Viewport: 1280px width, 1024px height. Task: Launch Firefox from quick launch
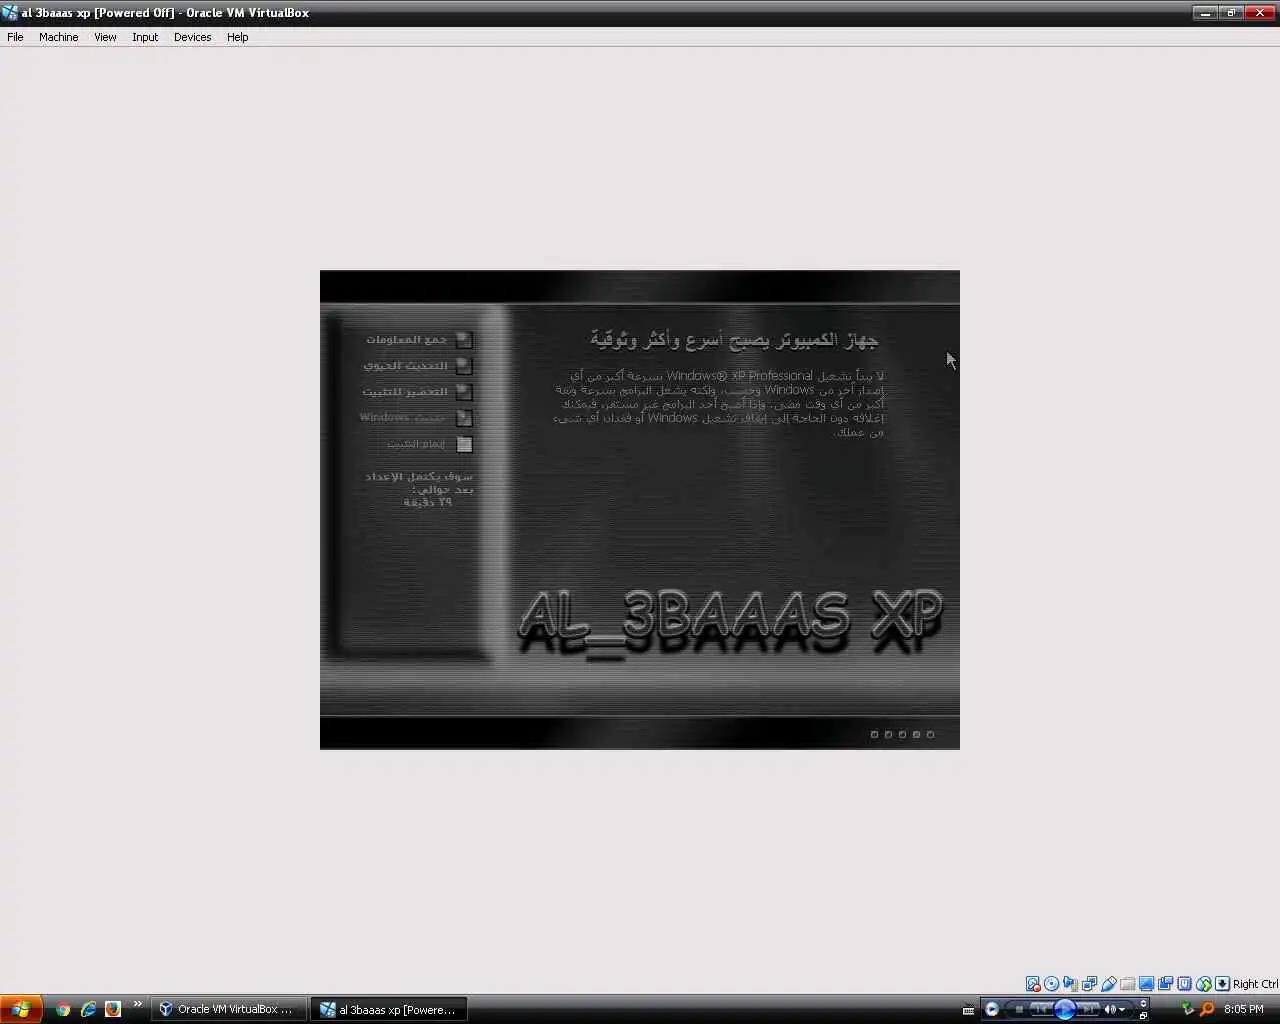tap(113, 1009)
